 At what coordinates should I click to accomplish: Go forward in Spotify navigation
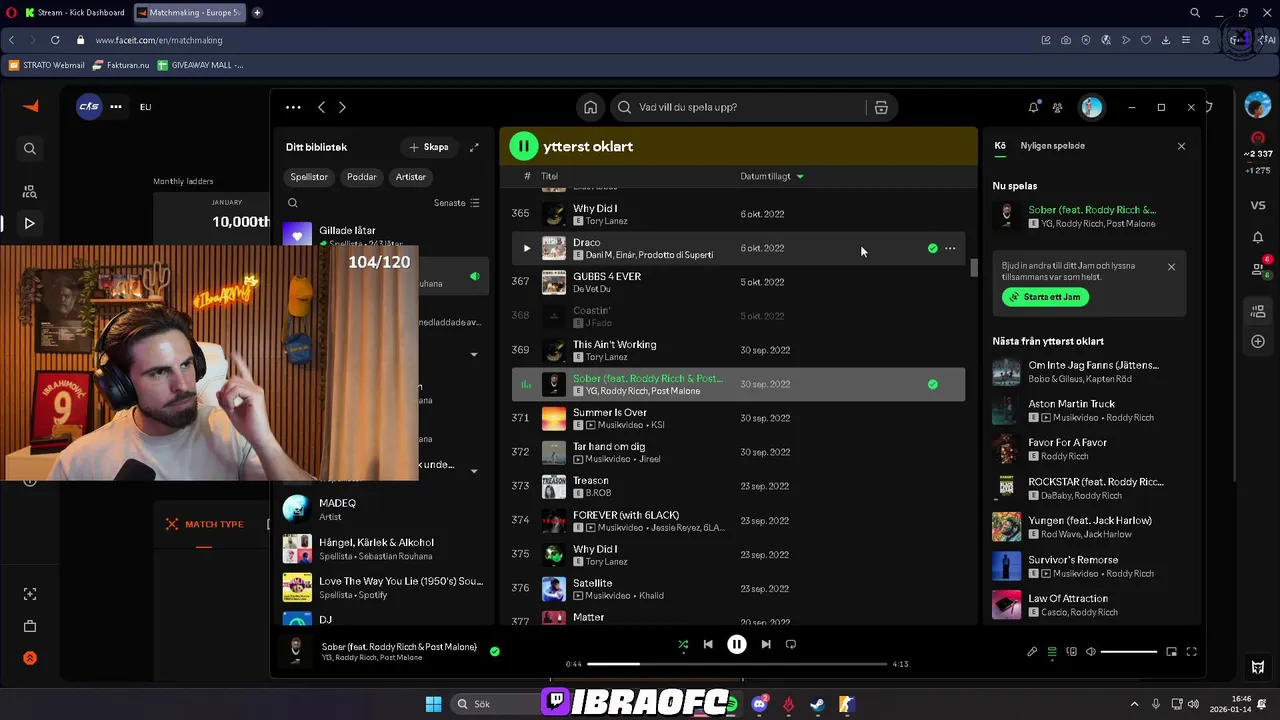(x=342, y=108)
